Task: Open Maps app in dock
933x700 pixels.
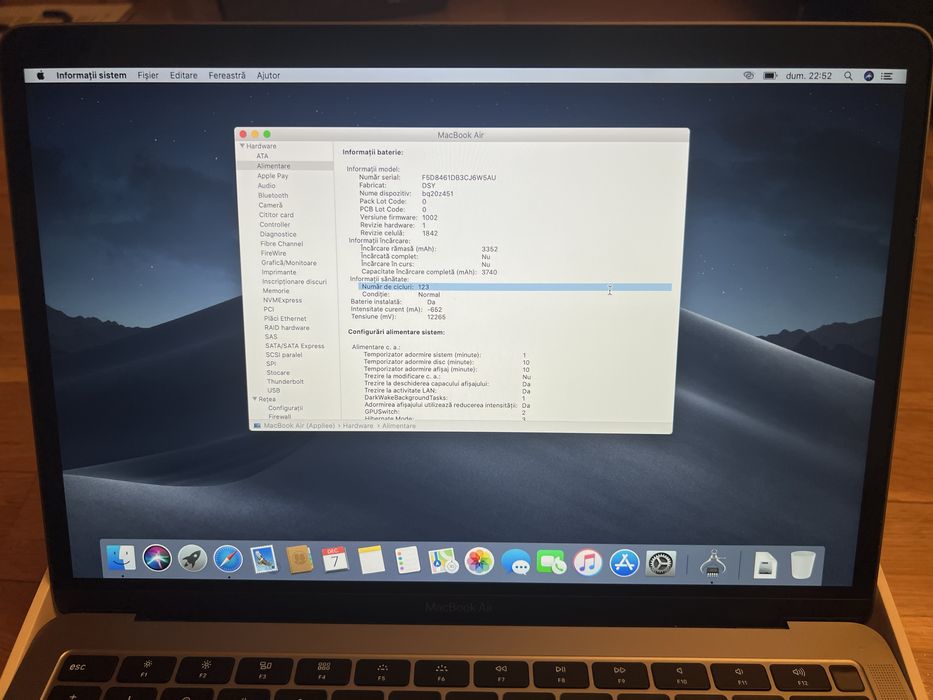Action: (x=443, y=561)
